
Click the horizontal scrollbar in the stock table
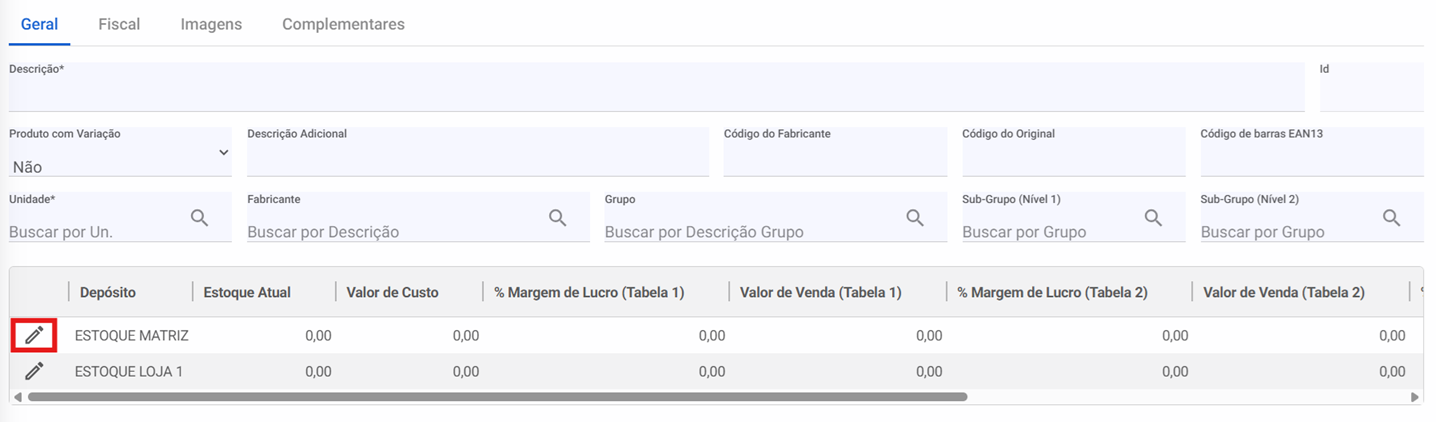click(497, 397)
